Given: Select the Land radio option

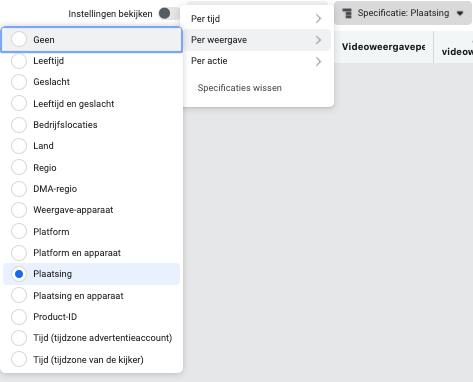Looking at the screenshot, I should tap(19, 146).
